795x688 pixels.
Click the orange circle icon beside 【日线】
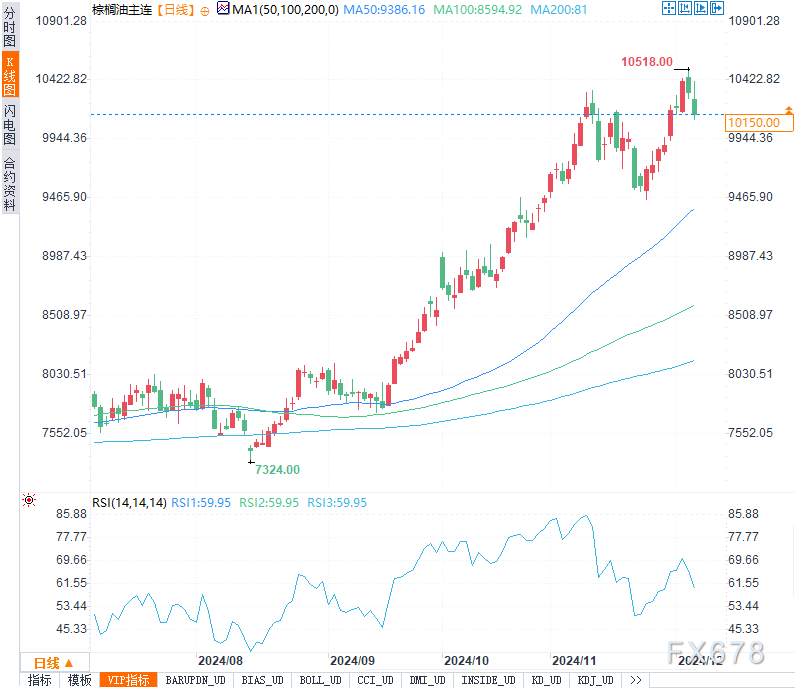click(x=205, y=10)
